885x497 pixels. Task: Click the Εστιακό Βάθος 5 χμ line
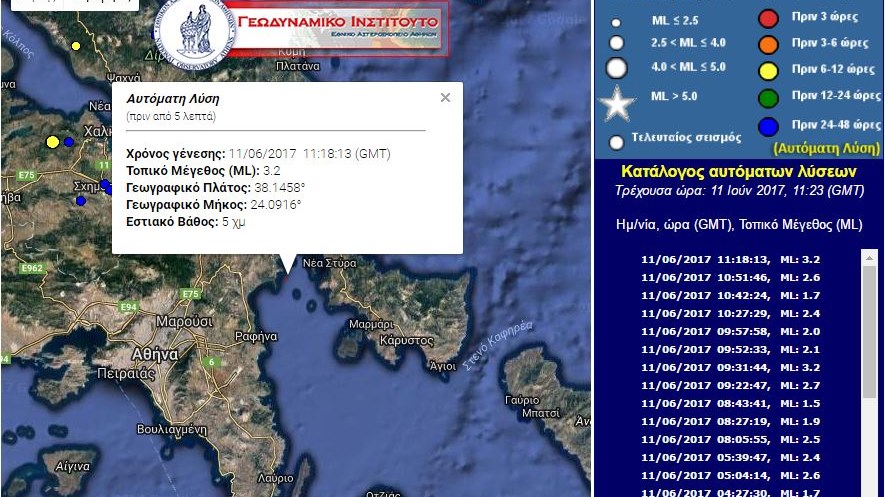click(186, 222)
